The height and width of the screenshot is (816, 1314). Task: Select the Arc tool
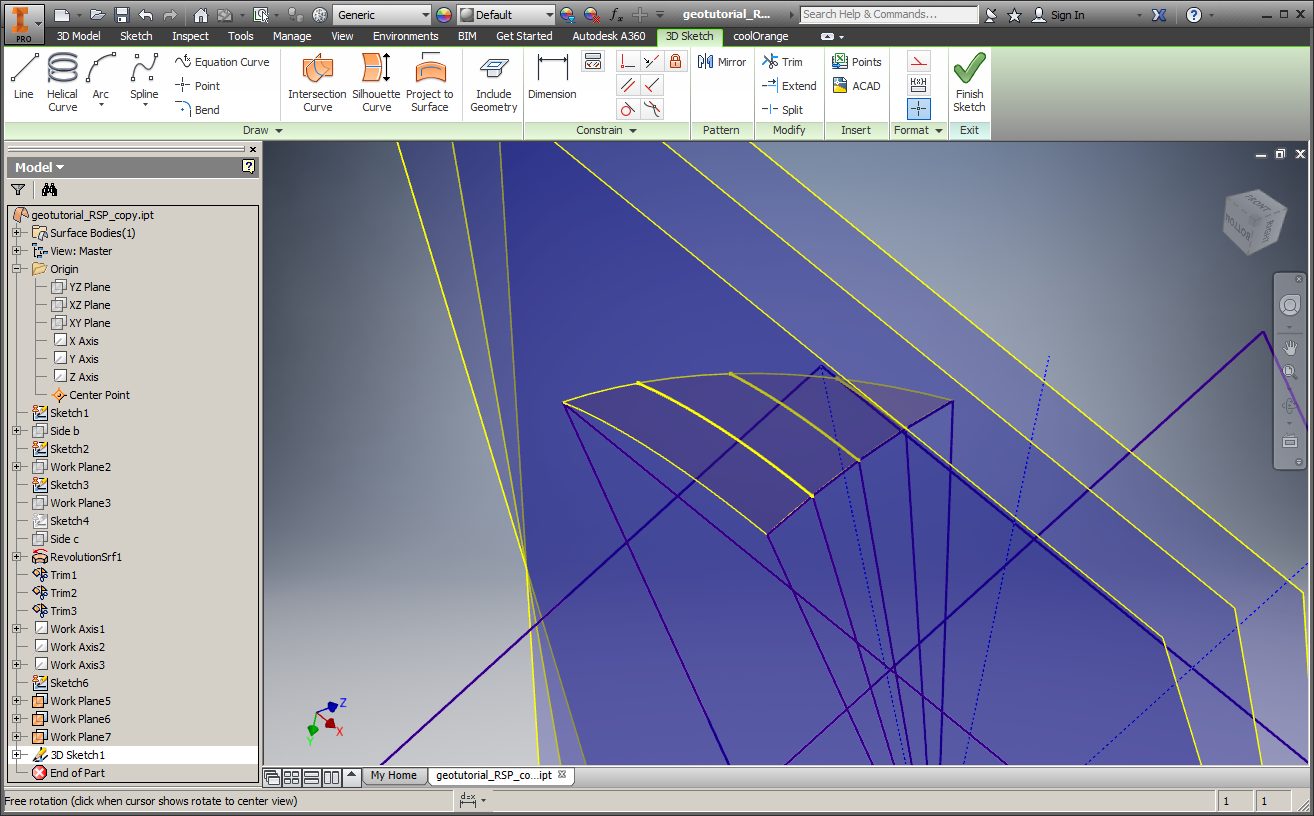click(101, 80)
